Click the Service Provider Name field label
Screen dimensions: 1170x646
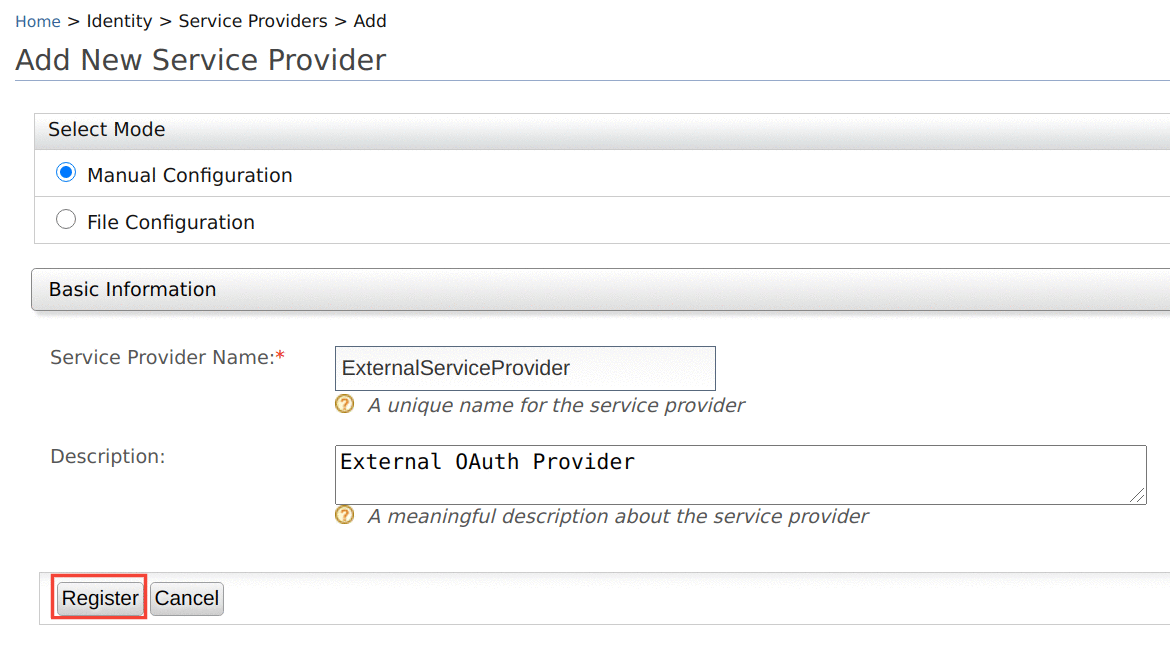(x=162, y=357)
